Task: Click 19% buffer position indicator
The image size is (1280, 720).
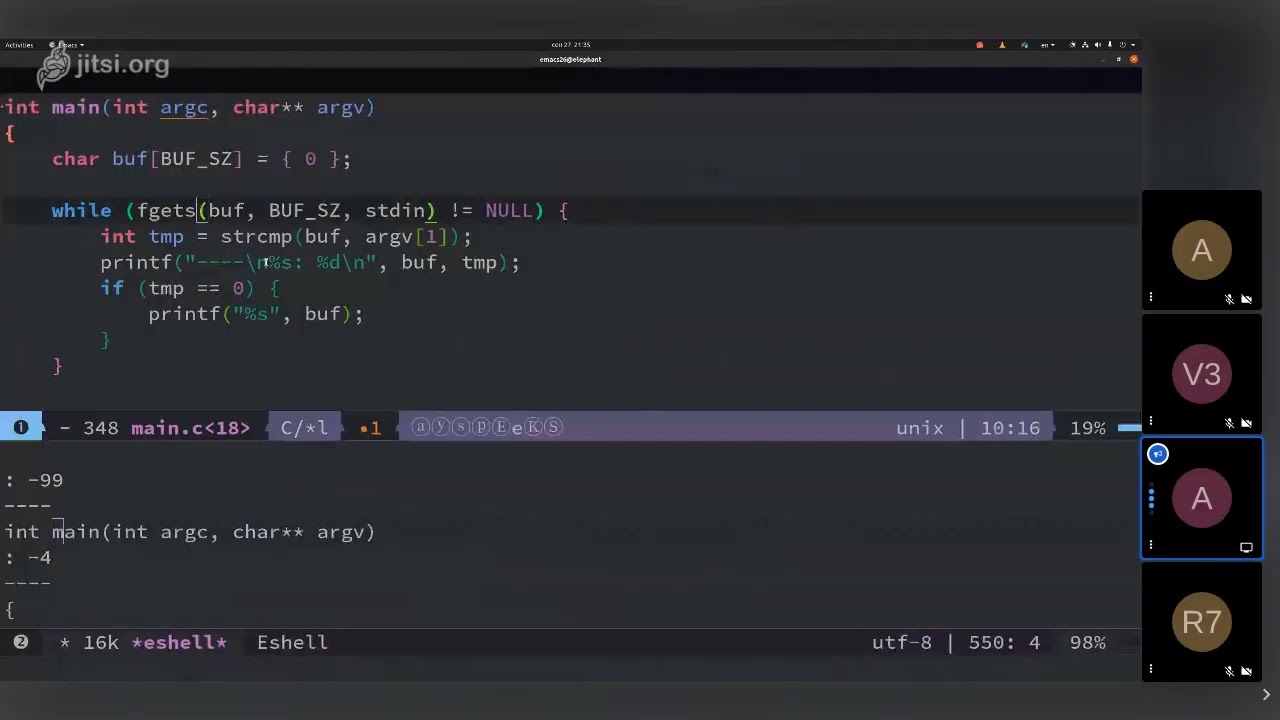Action: coord(1088,428)
